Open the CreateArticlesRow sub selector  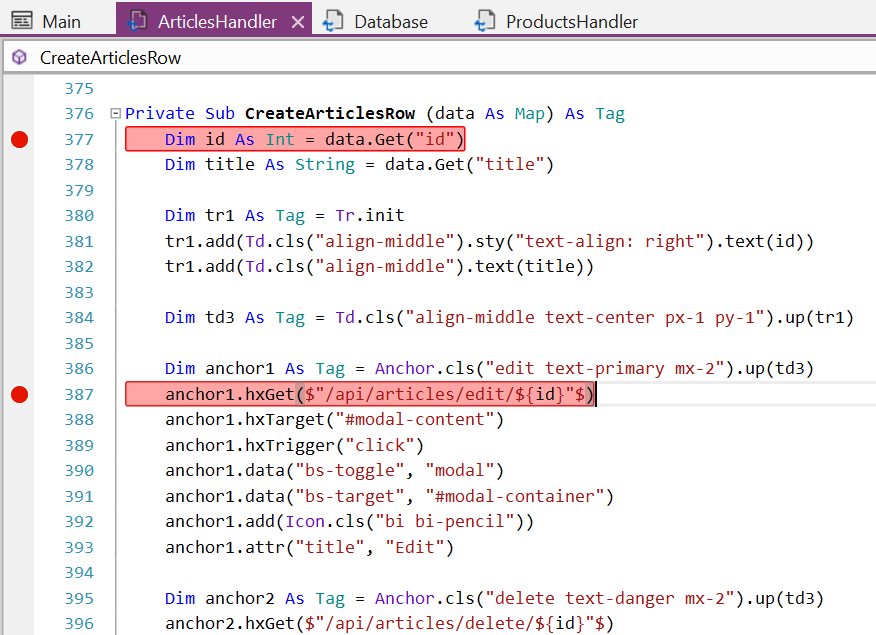coord(440,58)
